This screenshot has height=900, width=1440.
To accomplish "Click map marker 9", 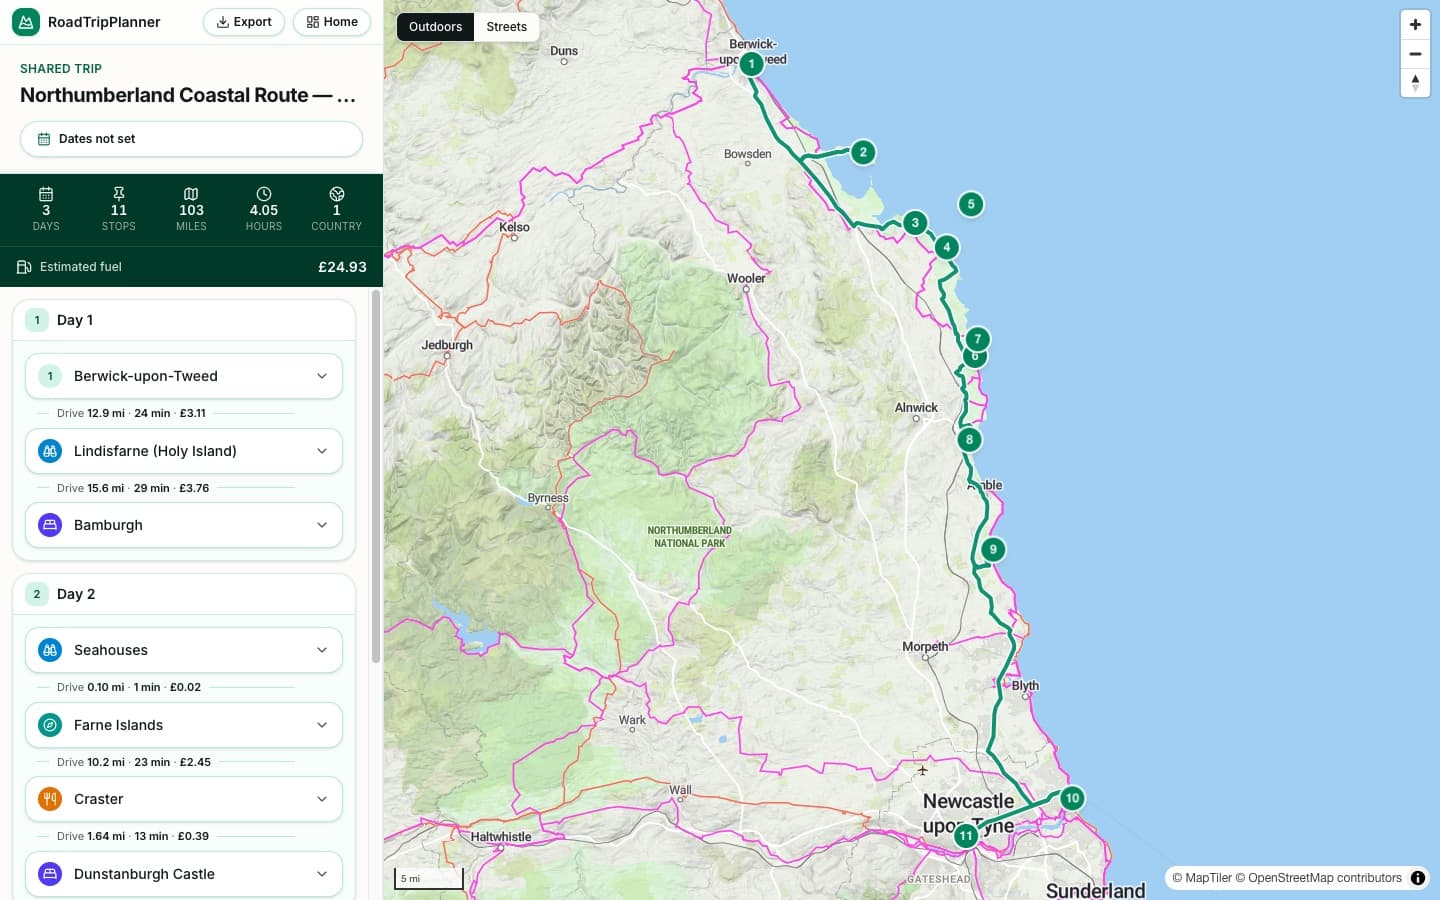I will [x=993, y=549].
